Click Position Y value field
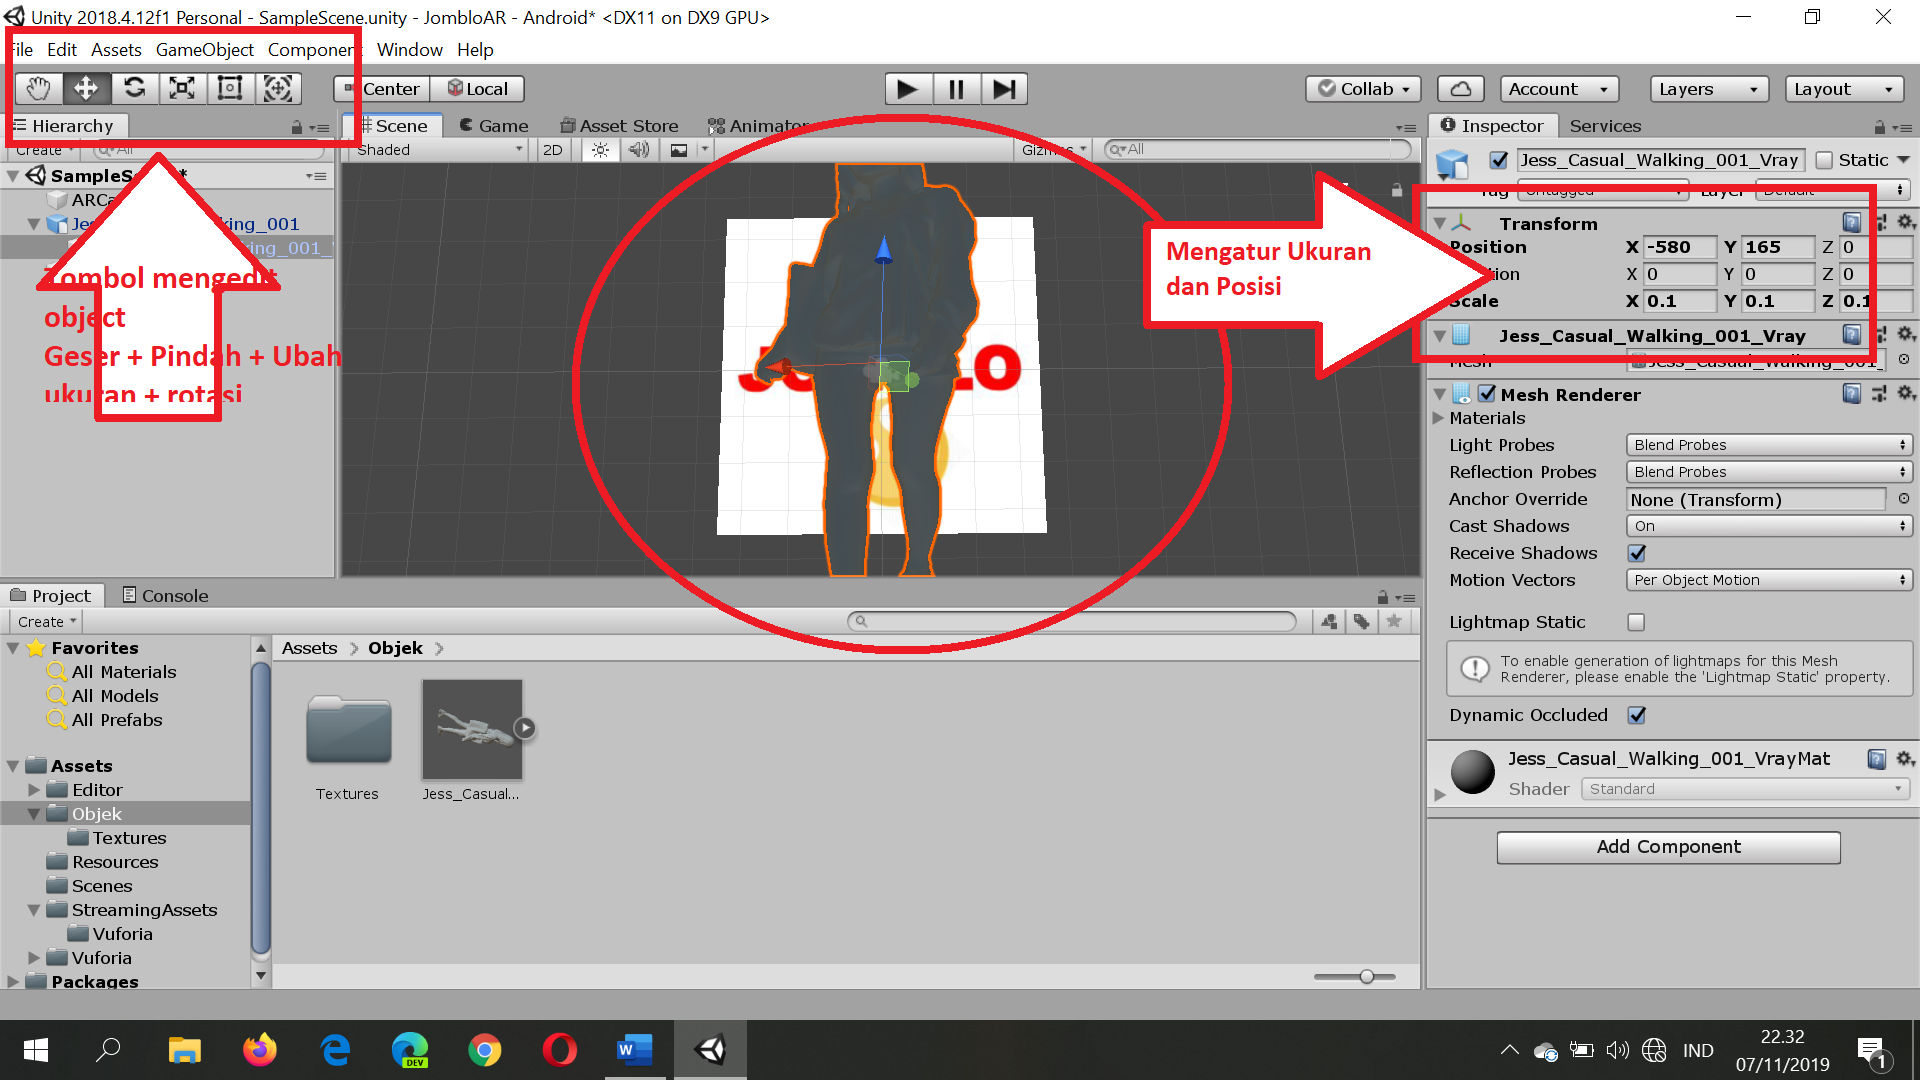1920x1080 pixels. click(x=1777, y=247)
